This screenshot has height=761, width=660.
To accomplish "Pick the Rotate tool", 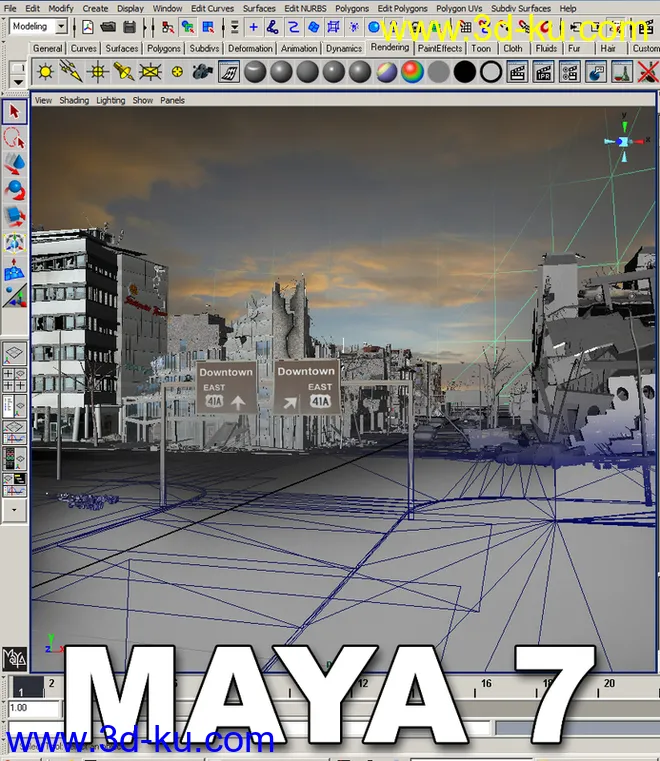I will [14, 190].
